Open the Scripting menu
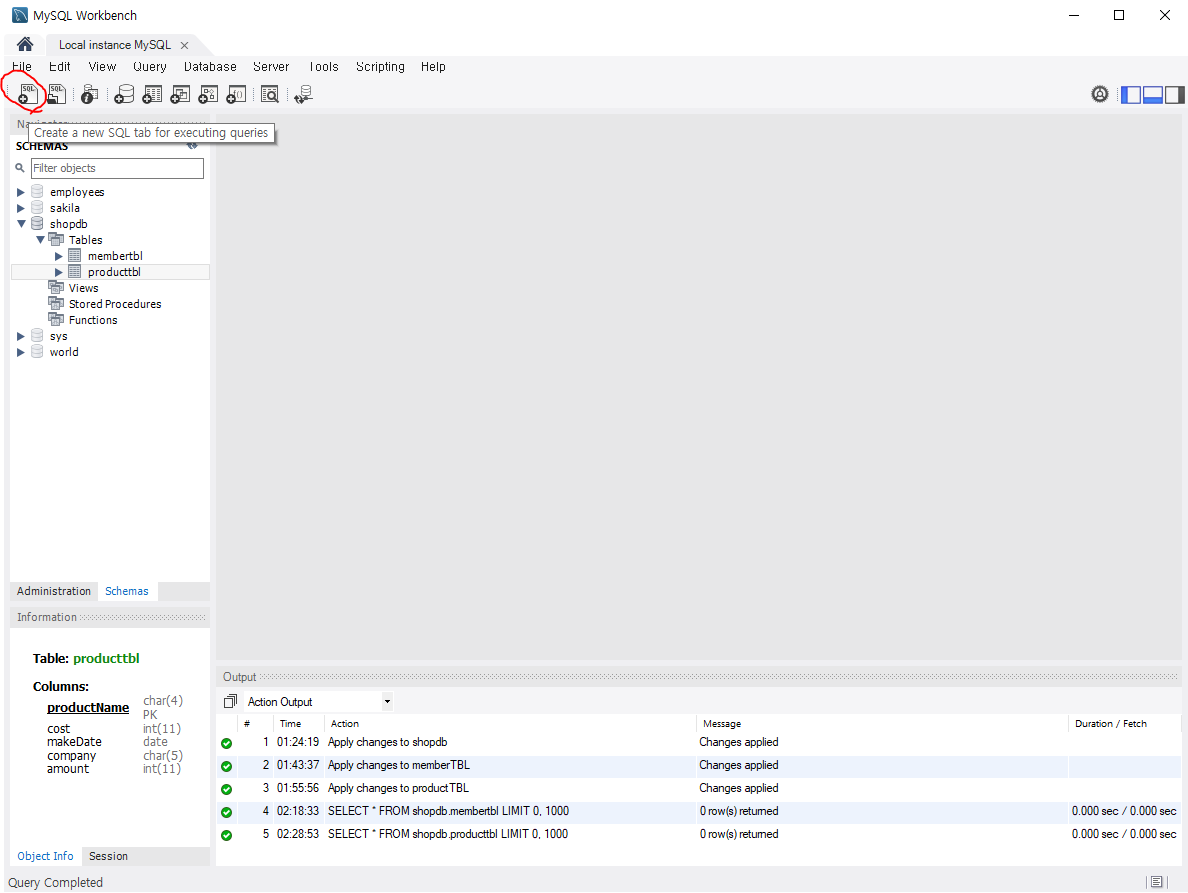The height and width of the screenshot is (893, 1188). click(380, 67)
